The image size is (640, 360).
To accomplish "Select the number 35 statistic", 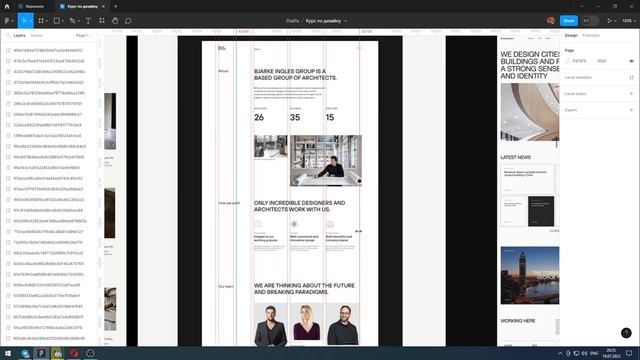I will [295, 118].
